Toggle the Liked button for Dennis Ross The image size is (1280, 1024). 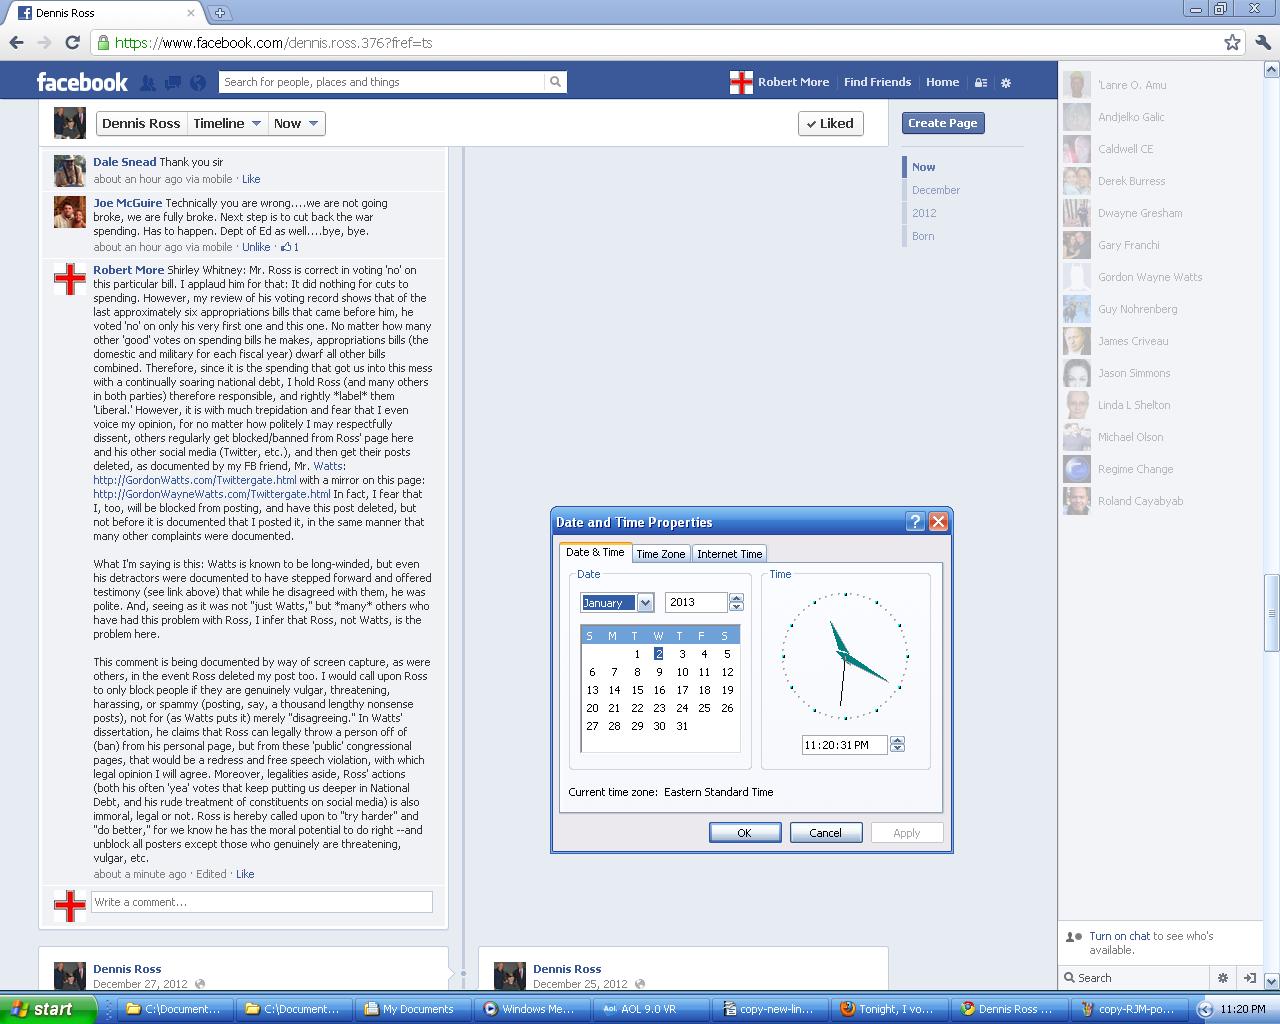coord(830,123)
